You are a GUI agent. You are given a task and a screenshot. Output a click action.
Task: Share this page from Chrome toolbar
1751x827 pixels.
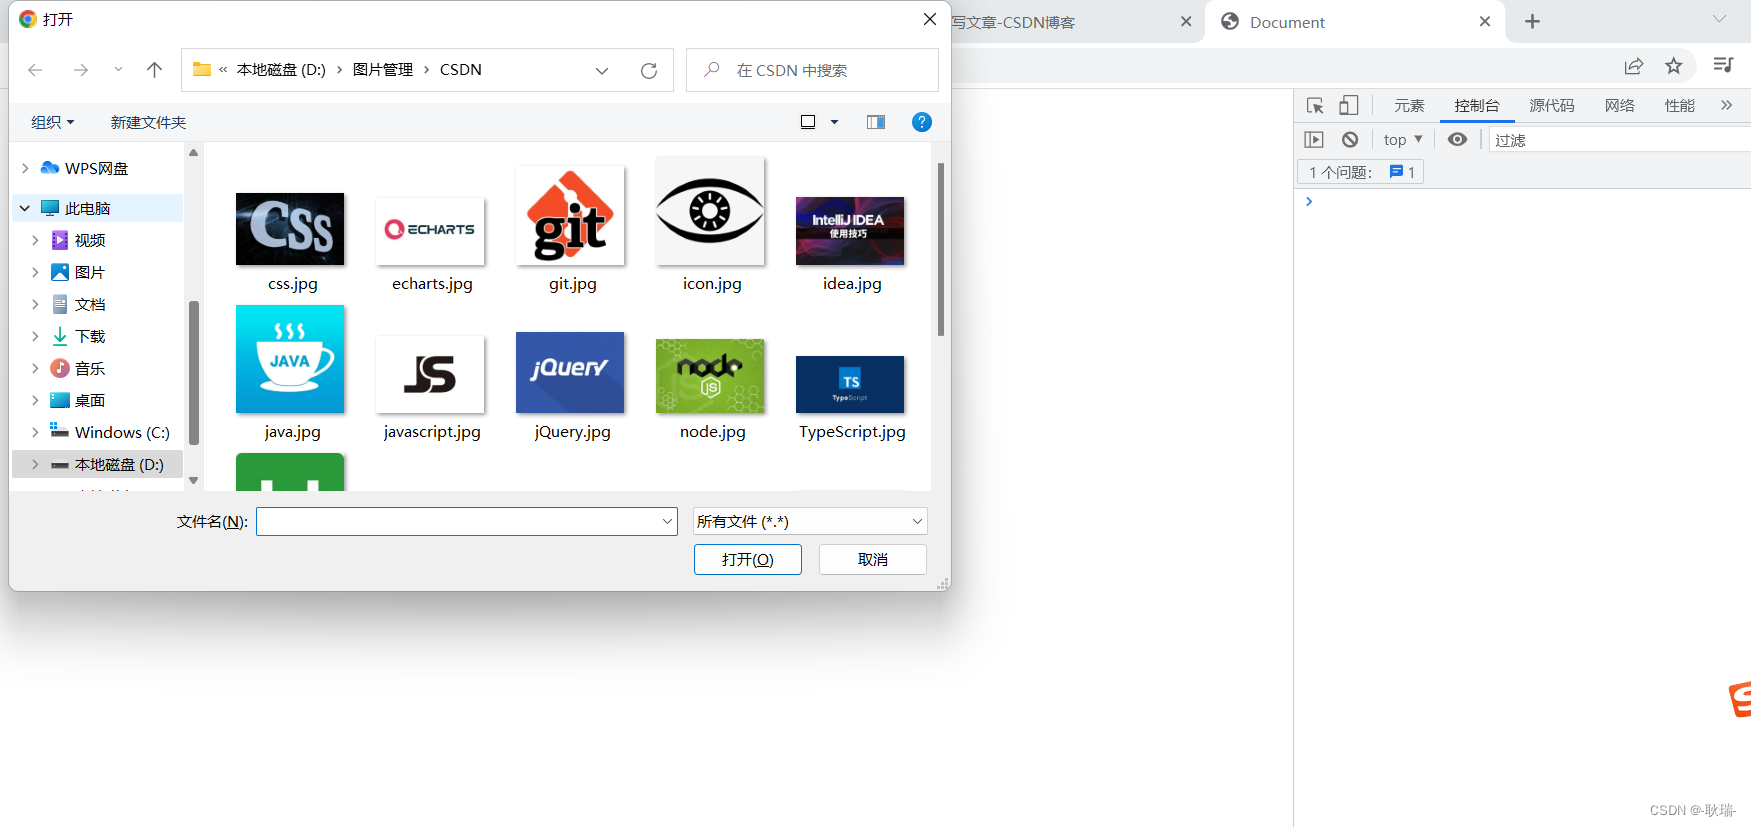(1634, 66)
